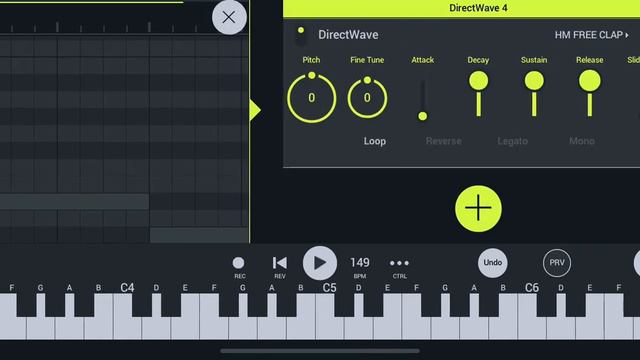Click the Sustain slider handle
Viewport: 640px width, 360px height.
(534, 81)
